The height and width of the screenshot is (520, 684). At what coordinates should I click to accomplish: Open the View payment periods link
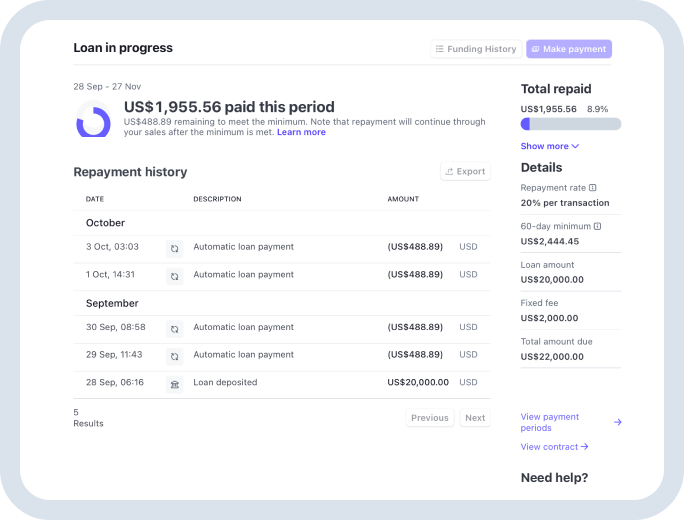[x=550, y=422]
